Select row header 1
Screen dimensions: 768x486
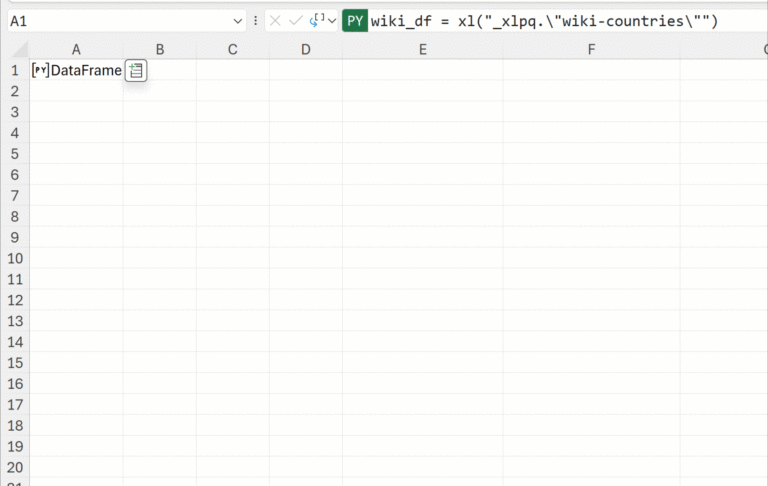coord(15,71)
